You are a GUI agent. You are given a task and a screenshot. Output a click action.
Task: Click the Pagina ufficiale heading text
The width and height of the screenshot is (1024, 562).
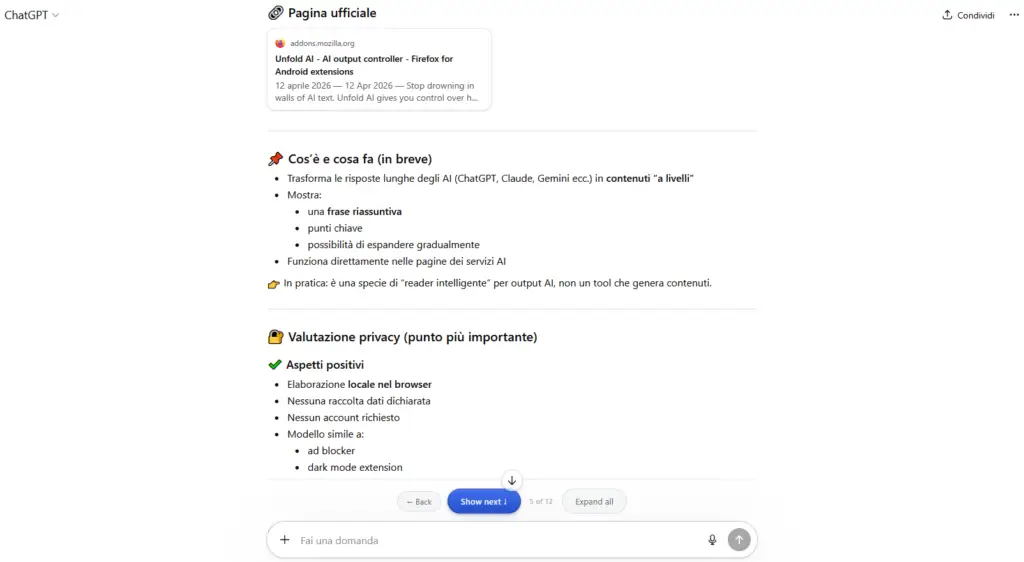click(x=332, y=13)
